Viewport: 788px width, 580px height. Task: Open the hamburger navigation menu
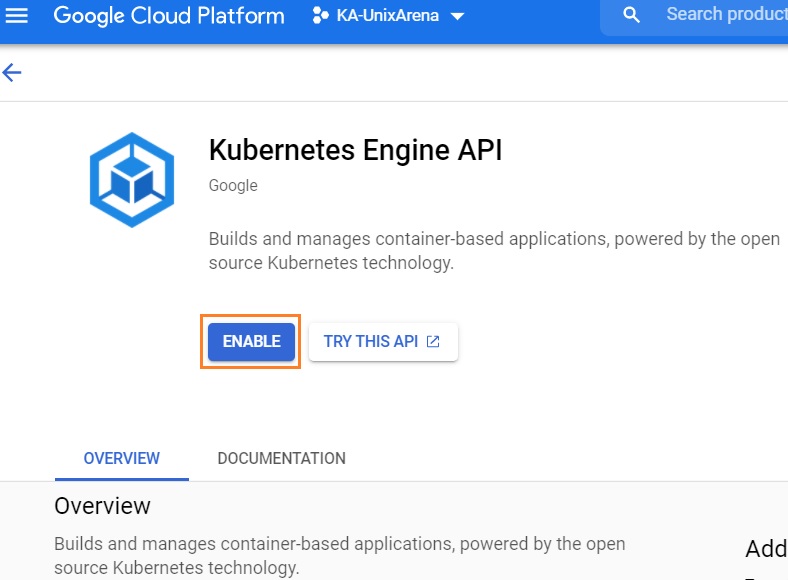tap(17, 16)
